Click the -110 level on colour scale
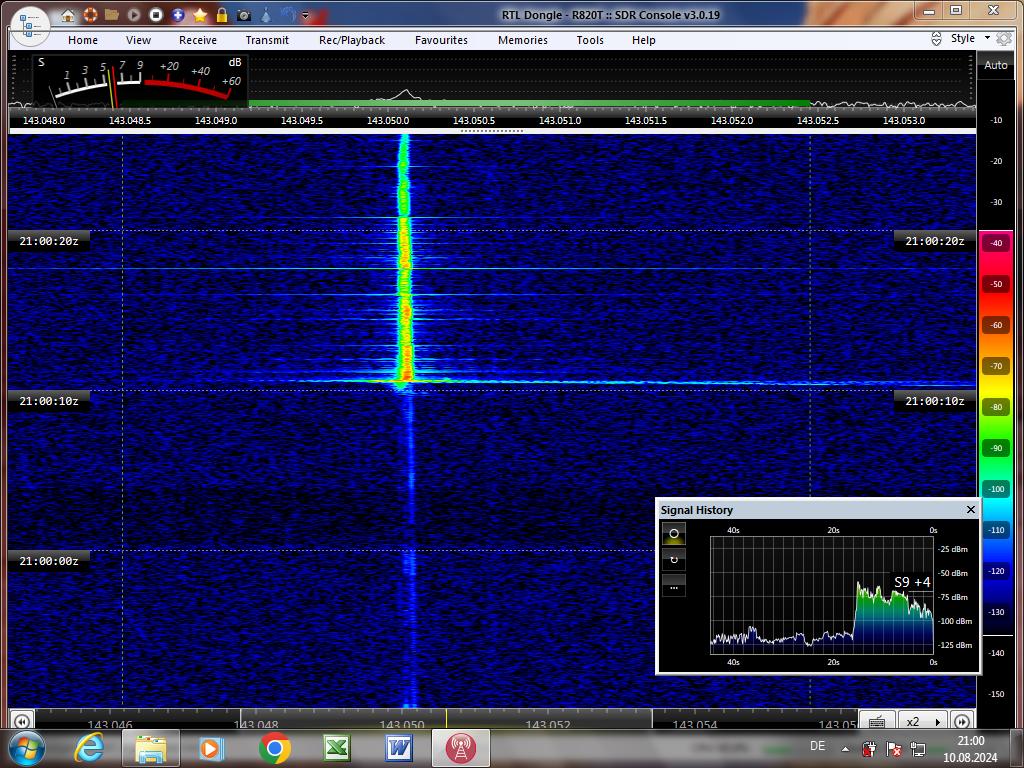The width and height of the screenshot is (1024, 768). (x=996, y=530)
